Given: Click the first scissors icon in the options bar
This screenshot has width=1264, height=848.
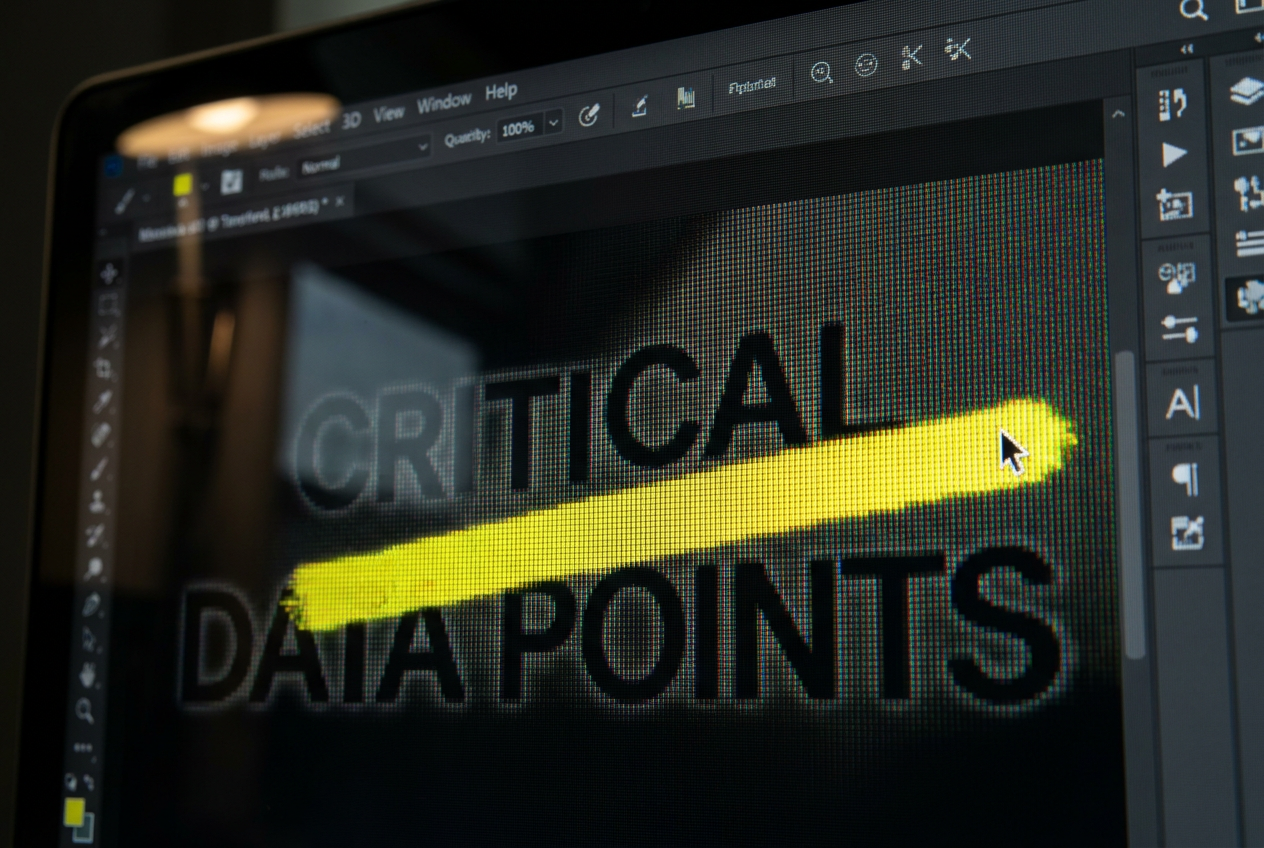Looking at the screenshot, I should [x=911, y=57].
